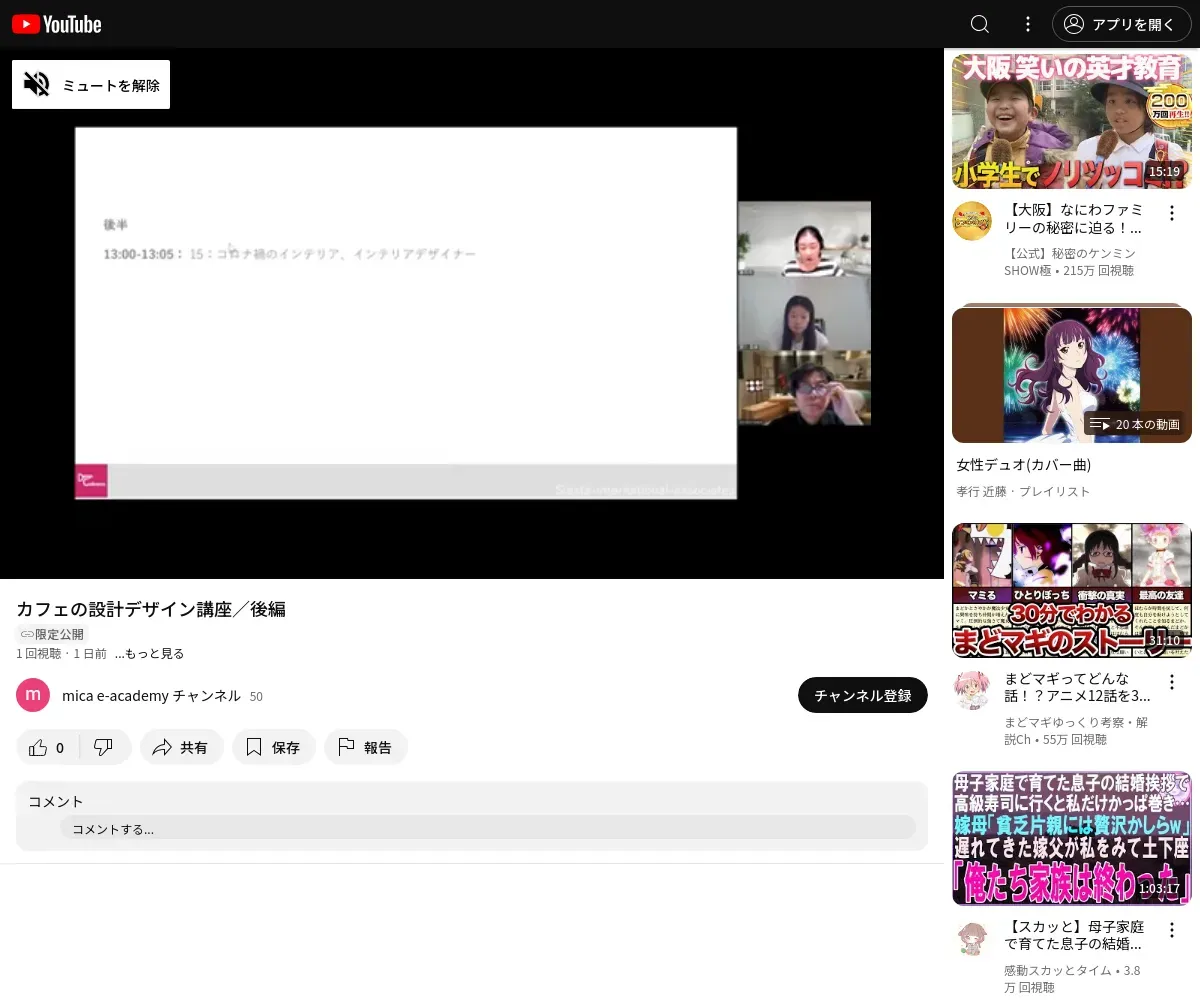Open options menu for 【大阪】なにわファミリー video
The height and width of the screenshot is (1000, 1200).
[1172, 213]
